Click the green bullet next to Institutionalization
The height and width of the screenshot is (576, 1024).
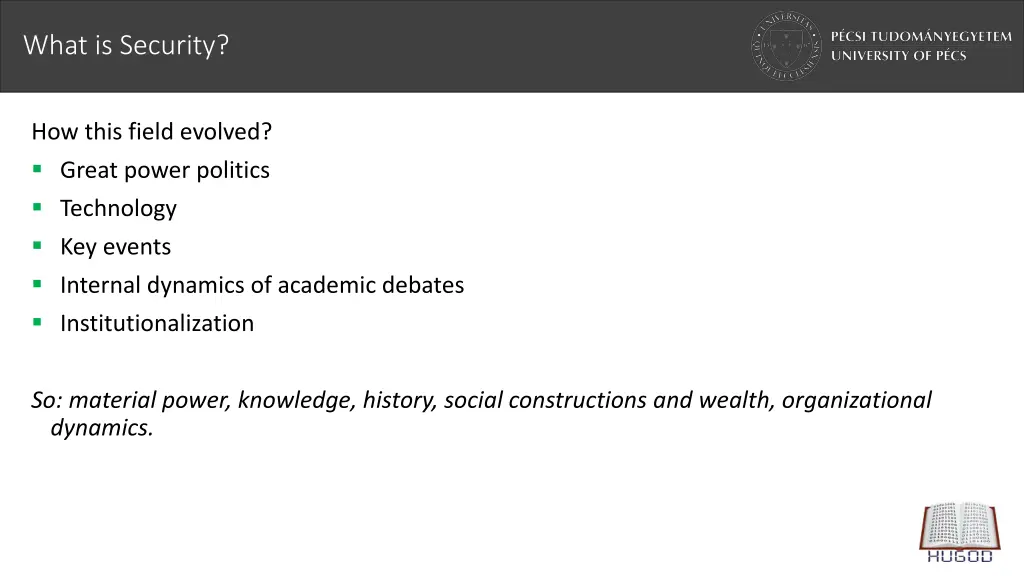point(37,322)
